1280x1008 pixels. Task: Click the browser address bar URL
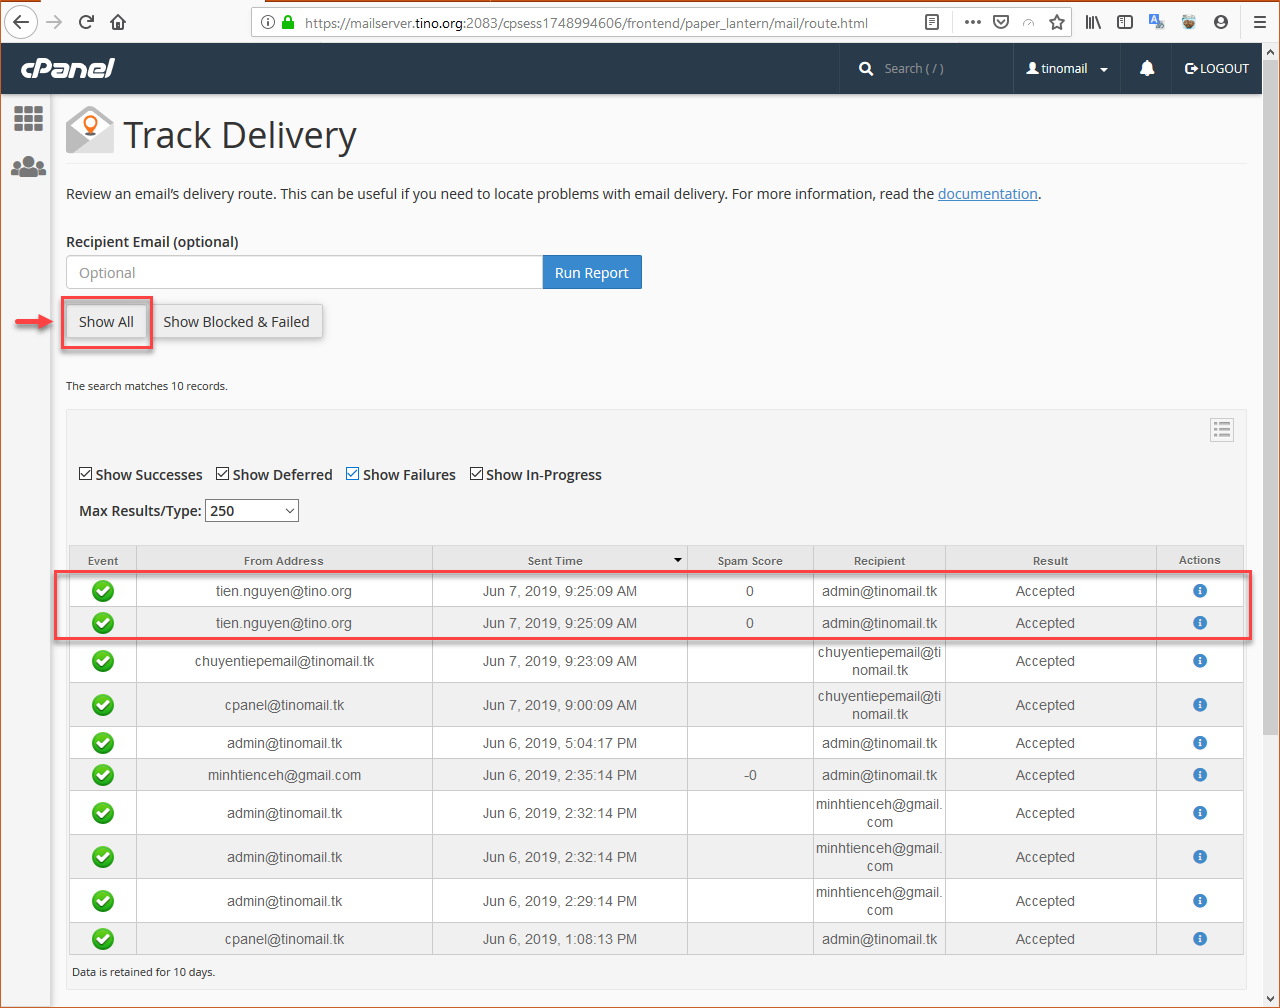(586, 22)
